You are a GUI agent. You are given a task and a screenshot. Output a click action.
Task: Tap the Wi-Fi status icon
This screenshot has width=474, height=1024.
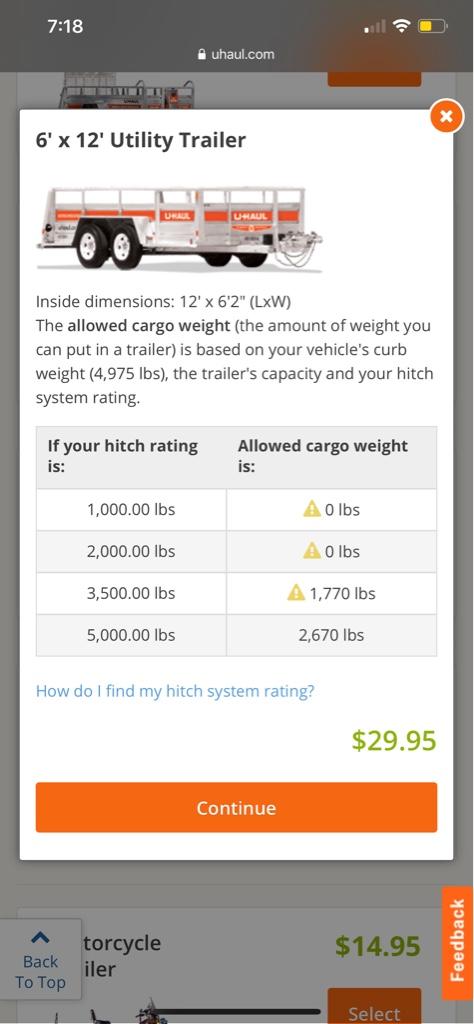(x=403, y=27)
